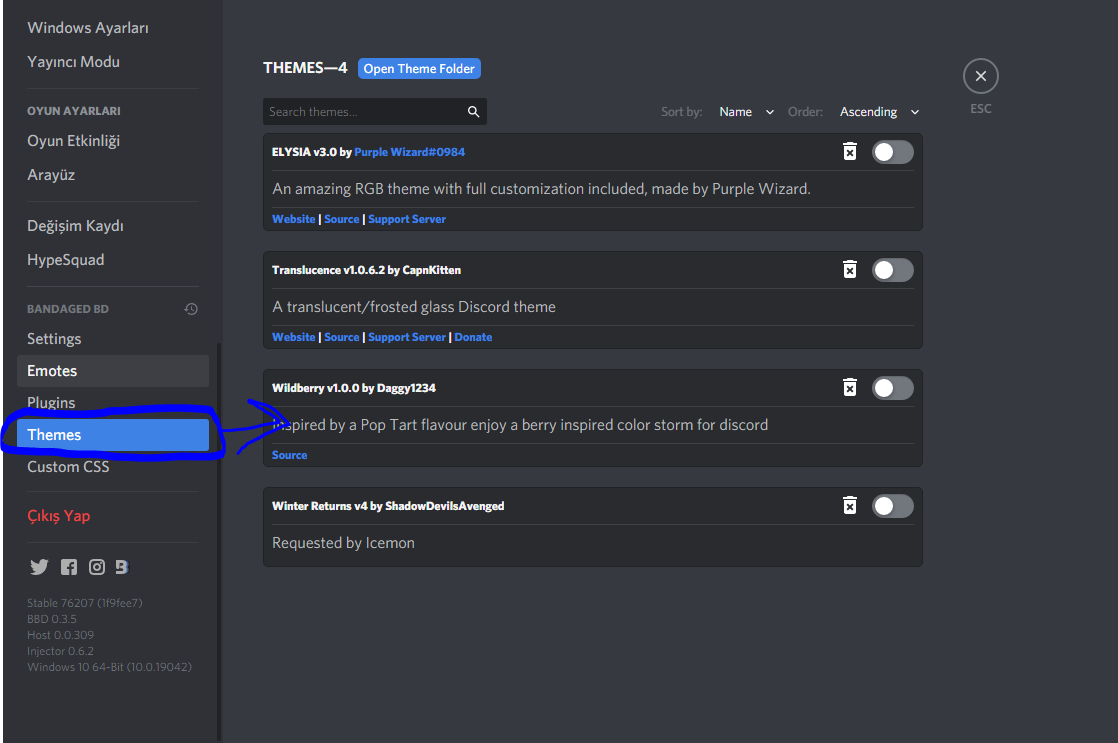
Task: Open Değişim Kaydı changelog
Action: pyautogui.click(x=113, y=225)
